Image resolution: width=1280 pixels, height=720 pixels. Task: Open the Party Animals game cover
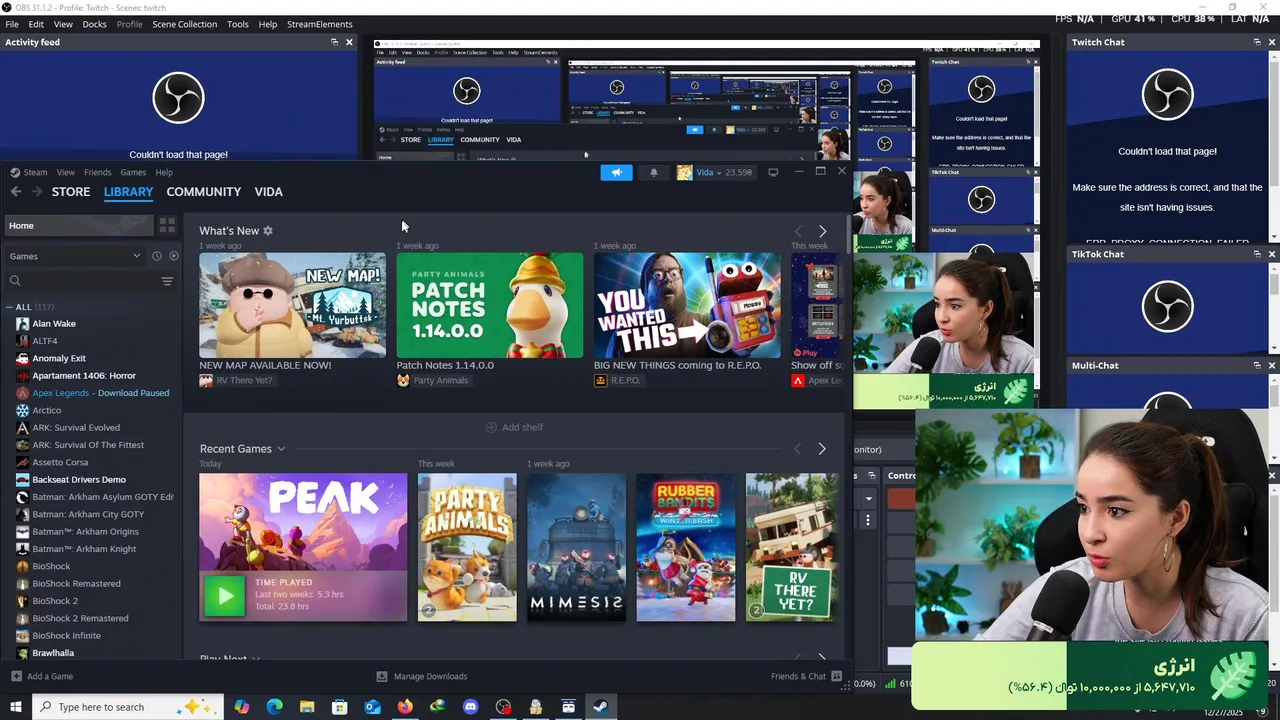pyautogui.click(x=467, y=547)
